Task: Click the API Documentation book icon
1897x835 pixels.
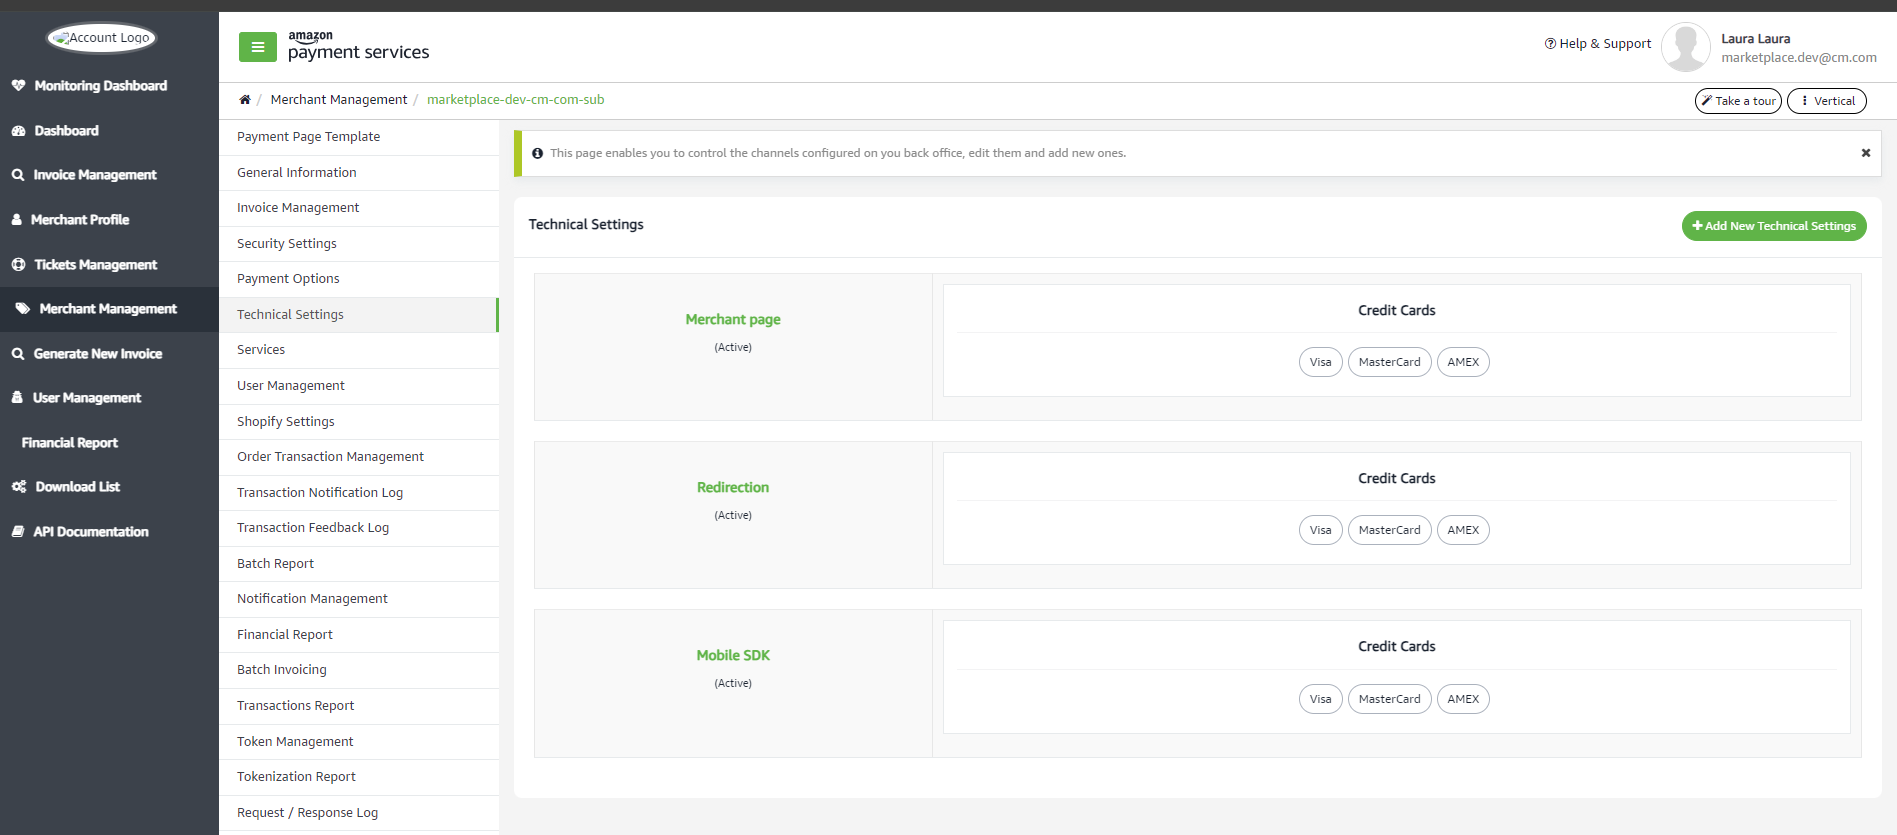Action: pos(18,532)
